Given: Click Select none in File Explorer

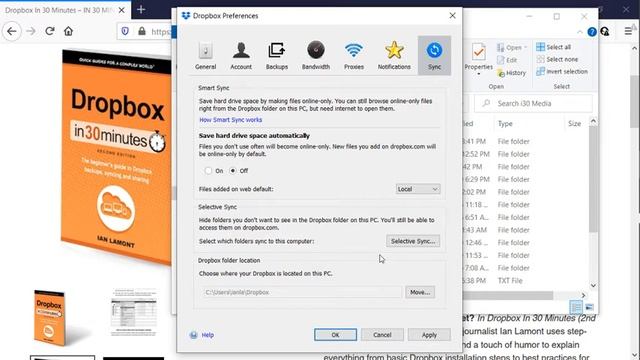Looking at the screenshot, I should tap(557, 59).
